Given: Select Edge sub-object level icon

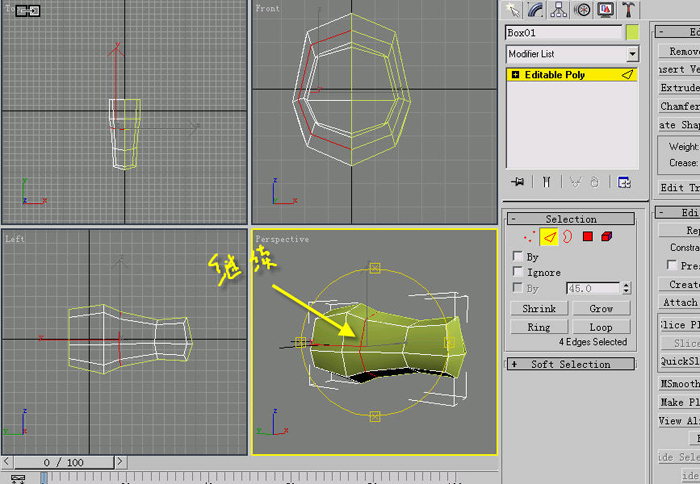Looking at the screenshot, I should click(x=549, y=237).
